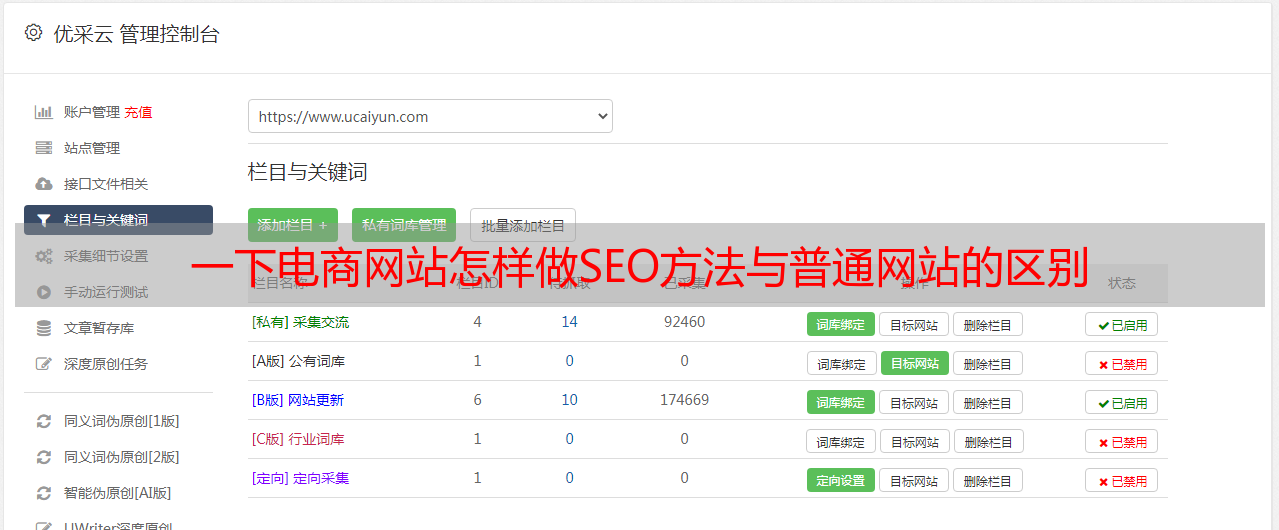The image size is (1279, 530).
Task: Click 删除栏目 for 公有词库 row
Action: 987,363
